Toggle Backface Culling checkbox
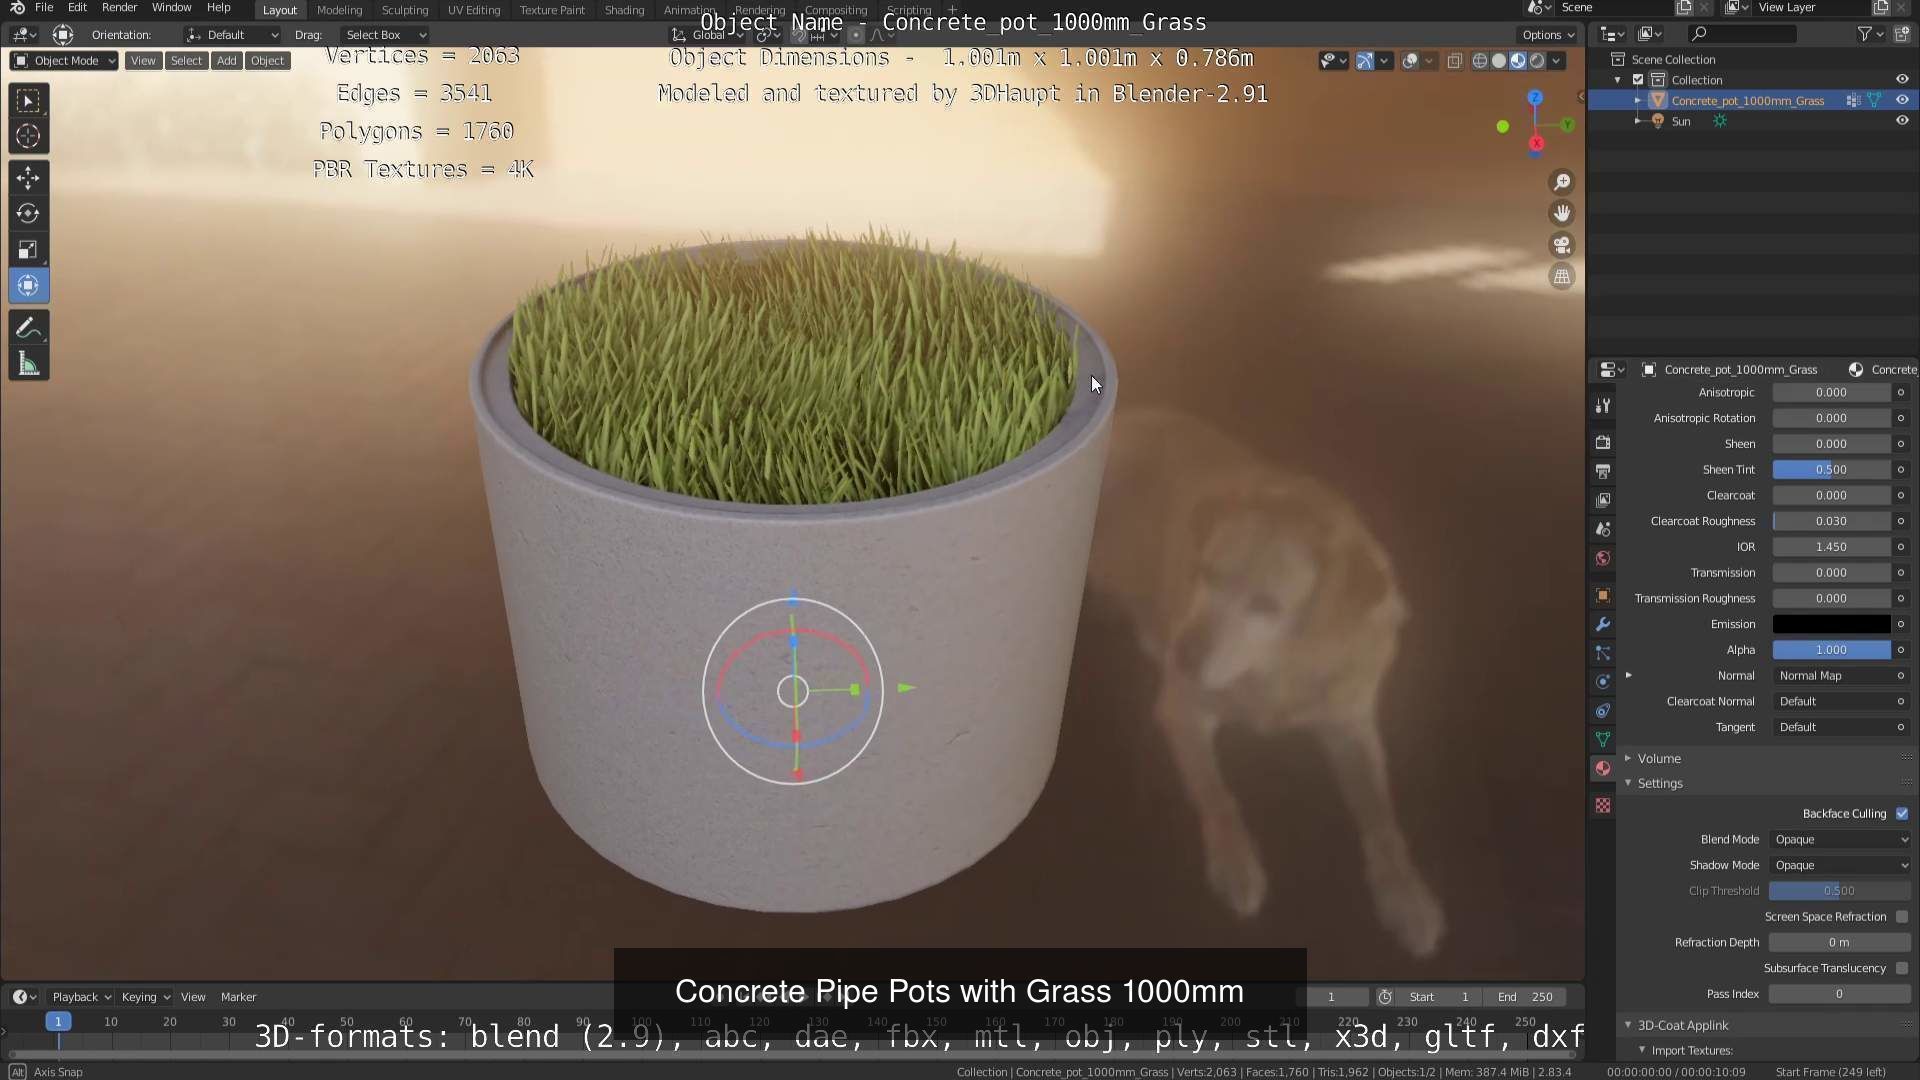This screenshot has width=1920, height=1080. [x=1902, y=814]
